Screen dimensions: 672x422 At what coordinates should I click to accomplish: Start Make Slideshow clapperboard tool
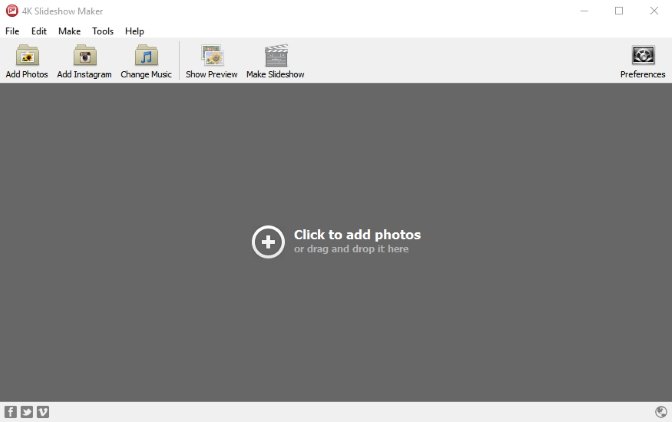275,61
